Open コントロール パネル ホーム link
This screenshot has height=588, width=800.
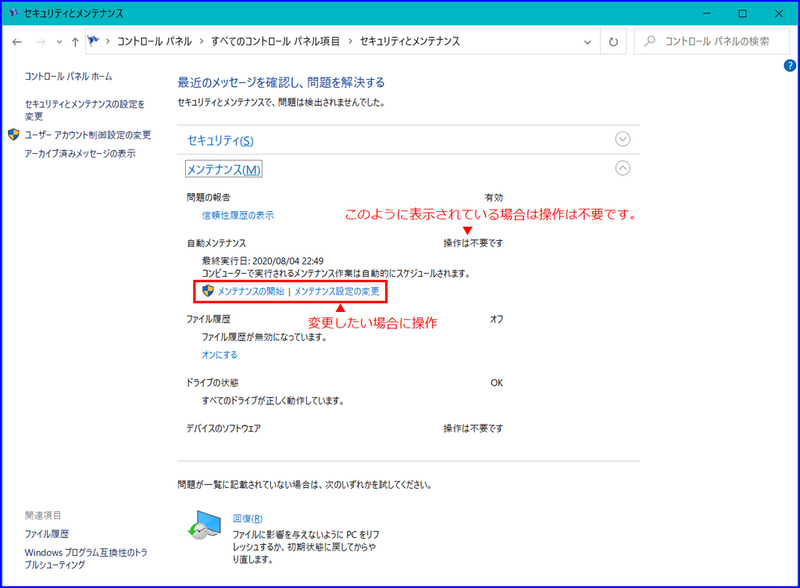pyautogui.click(x=68, y=77)
